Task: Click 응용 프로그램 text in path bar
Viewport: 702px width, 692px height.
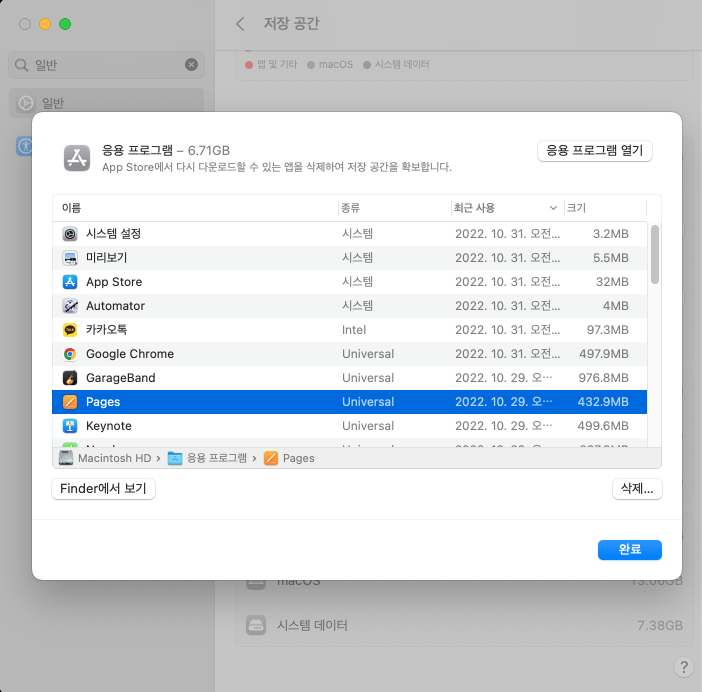Action: point(217,458)
